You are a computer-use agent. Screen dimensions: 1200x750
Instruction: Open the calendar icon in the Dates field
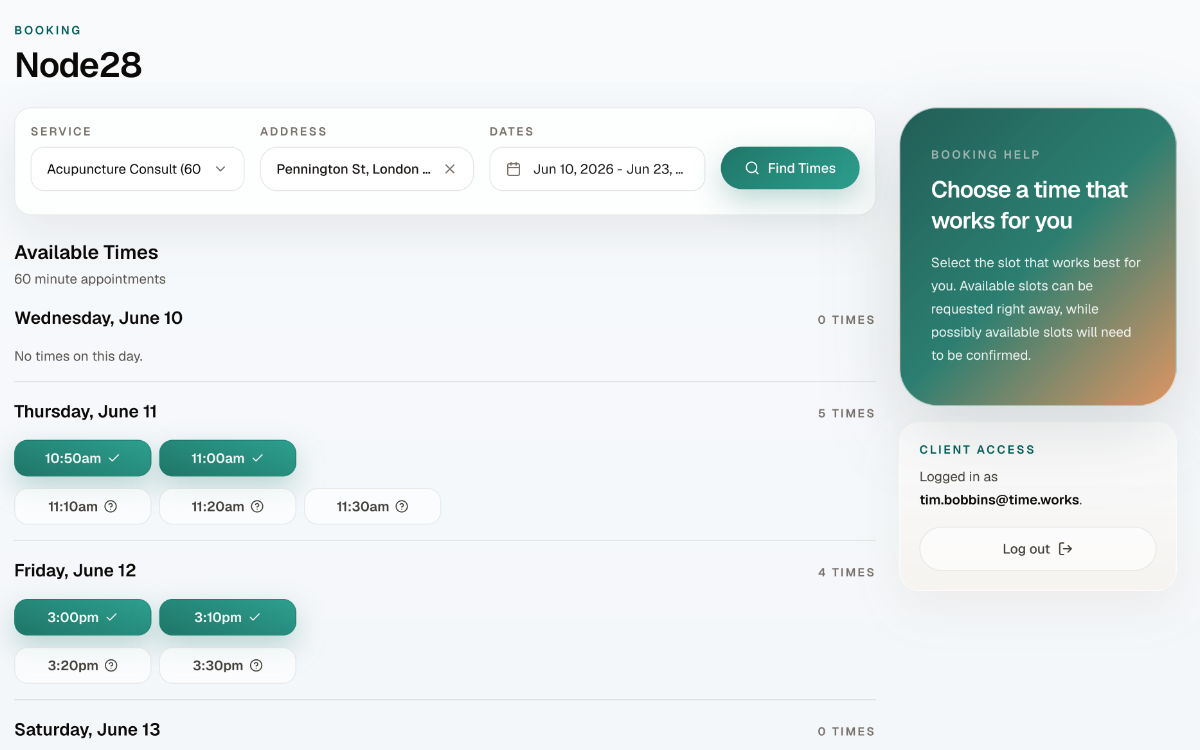[514, 169]
